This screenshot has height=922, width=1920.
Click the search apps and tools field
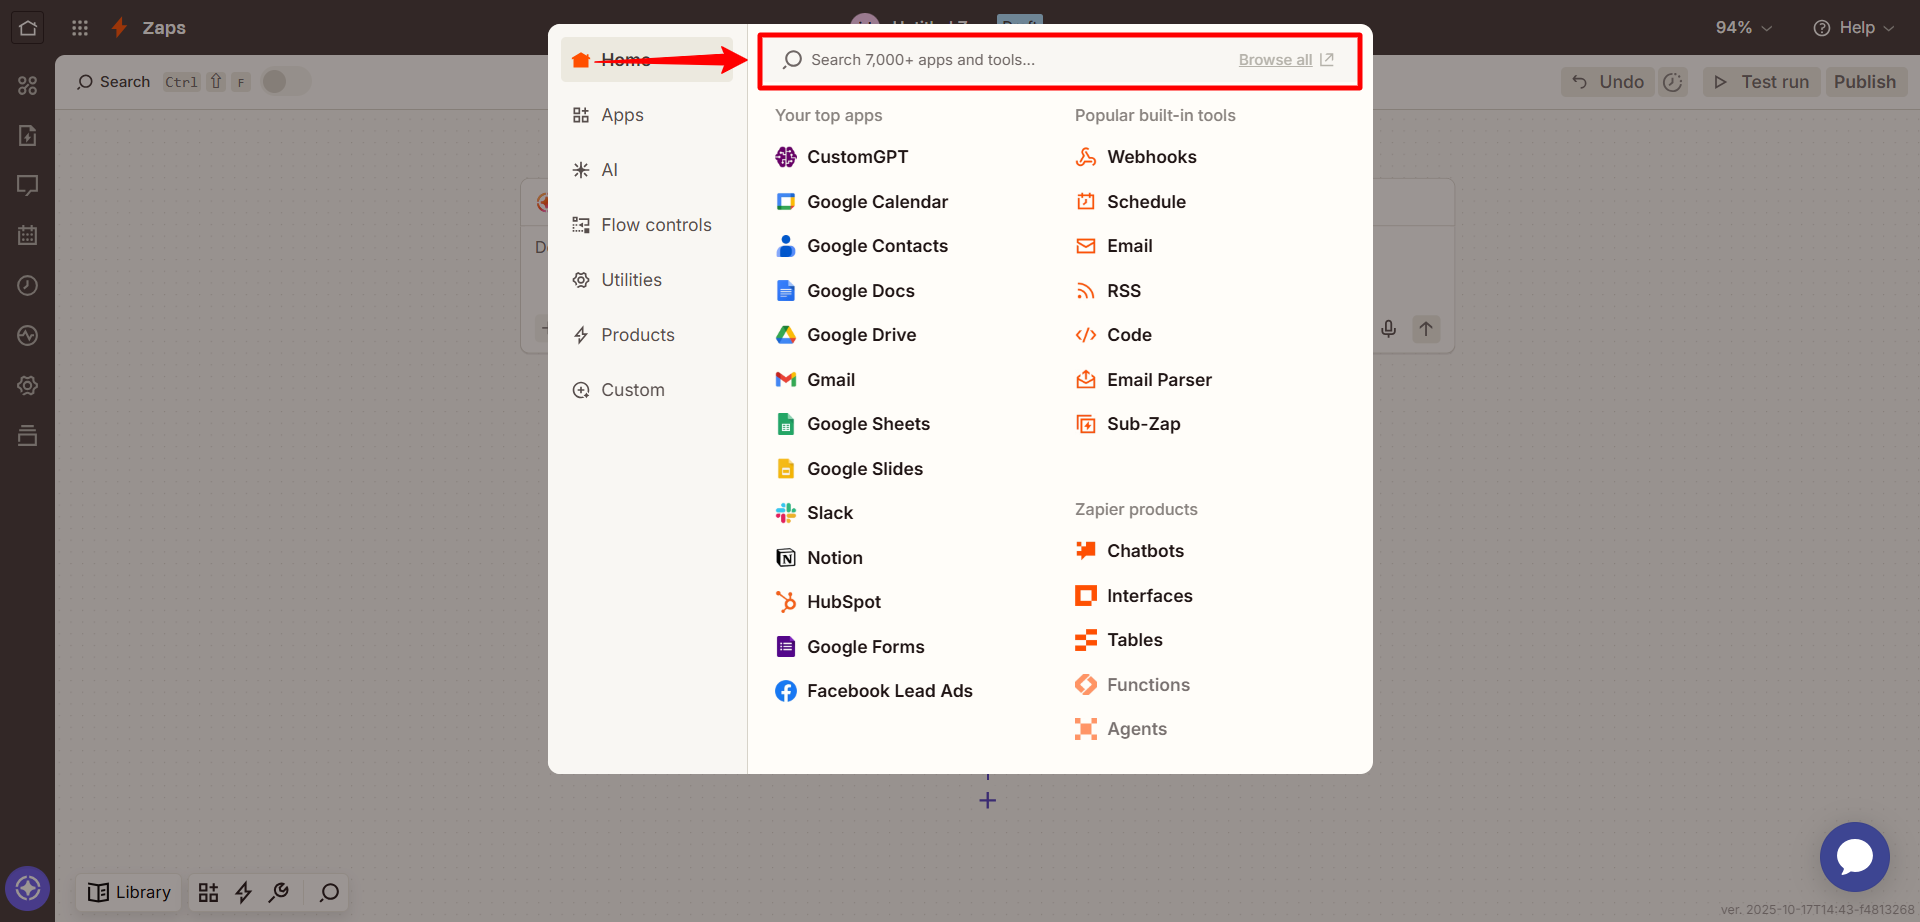(x=1060, y=60)
